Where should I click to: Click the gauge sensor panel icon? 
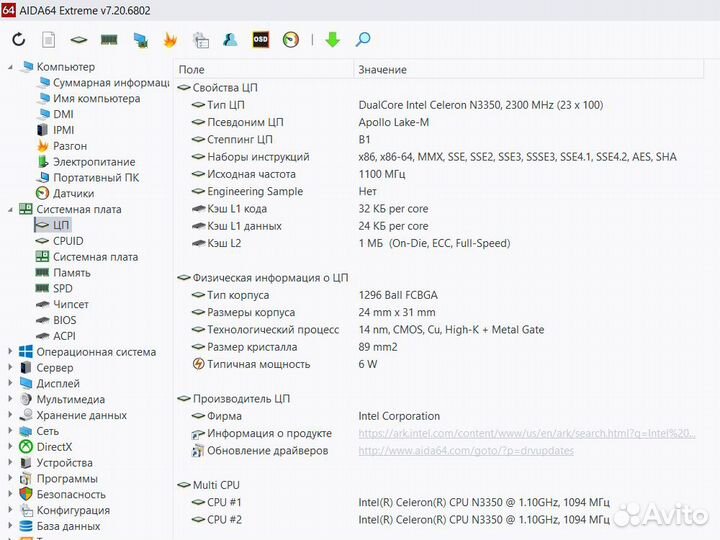[291, 39]
